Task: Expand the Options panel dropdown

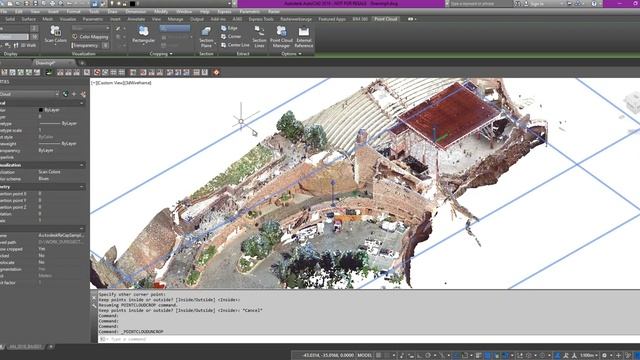Action: coord(291,54)
